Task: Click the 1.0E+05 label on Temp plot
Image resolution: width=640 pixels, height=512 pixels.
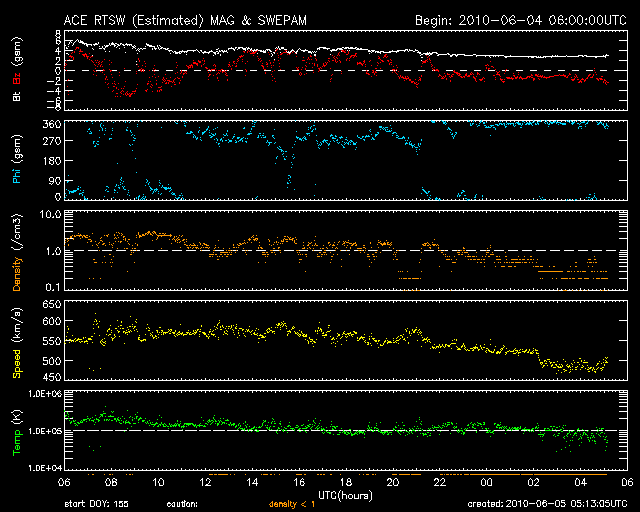Action: pyautogui.click(x=45, y=431)
